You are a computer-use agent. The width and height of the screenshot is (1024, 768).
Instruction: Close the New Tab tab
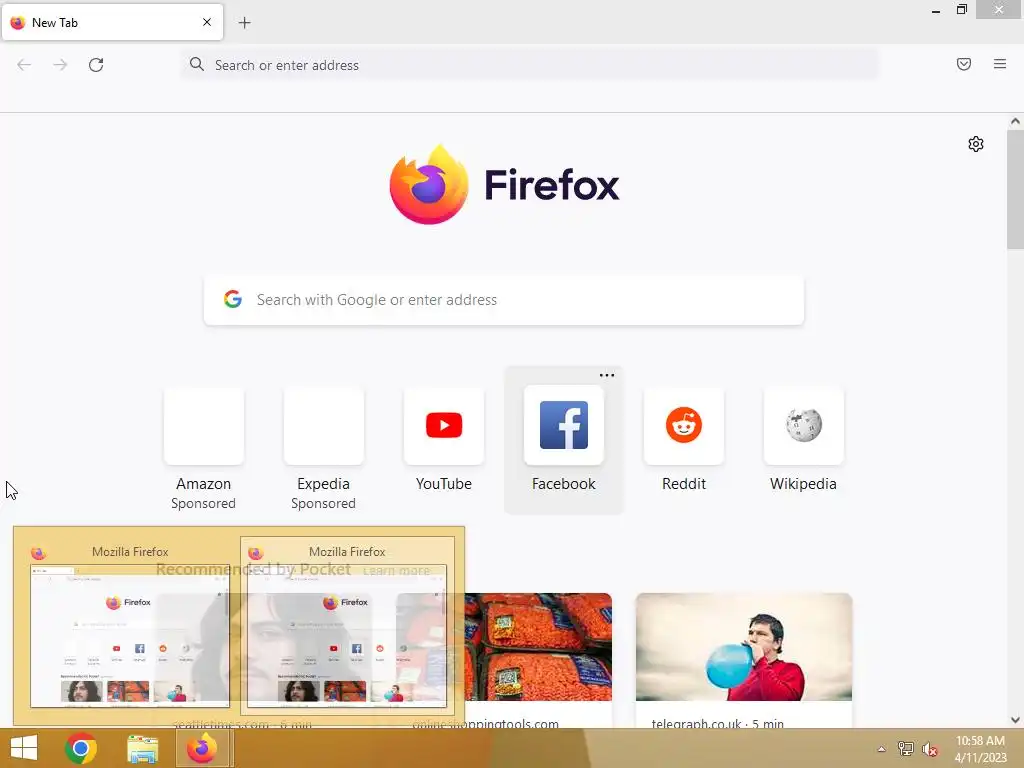coord(207,22)
